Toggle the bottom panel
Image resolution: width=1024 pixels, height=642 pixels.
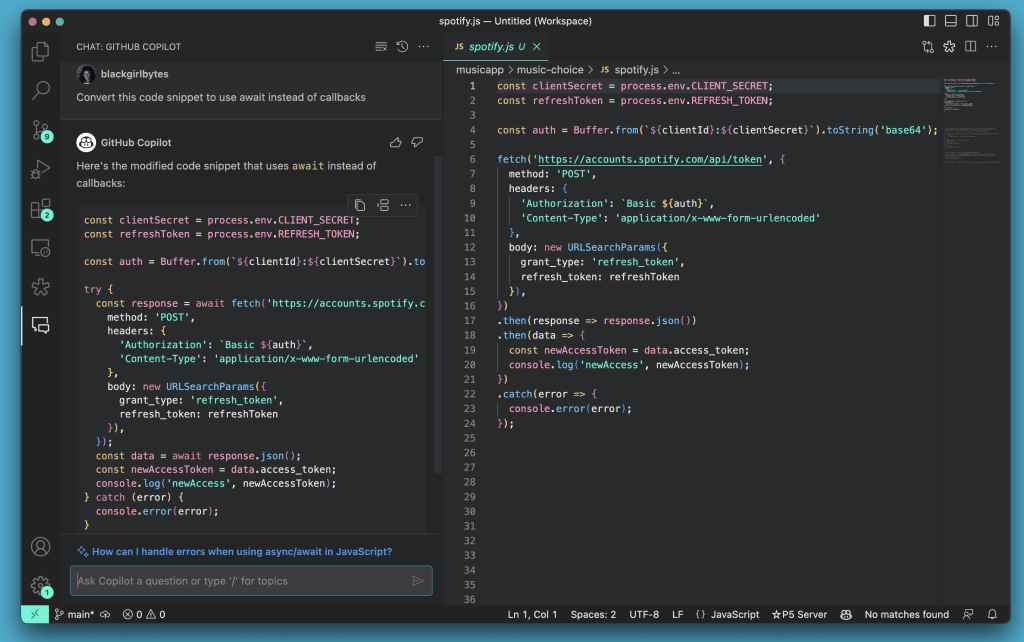(951, 21)
